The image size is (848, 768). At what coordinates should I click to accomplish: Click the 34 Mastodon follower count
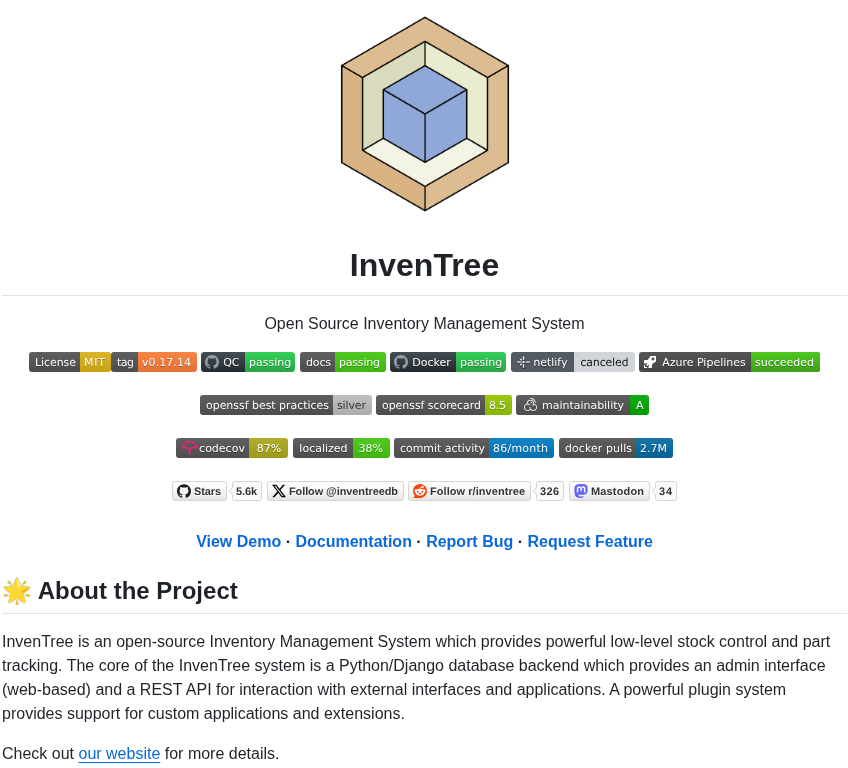[x=665, y=491]
